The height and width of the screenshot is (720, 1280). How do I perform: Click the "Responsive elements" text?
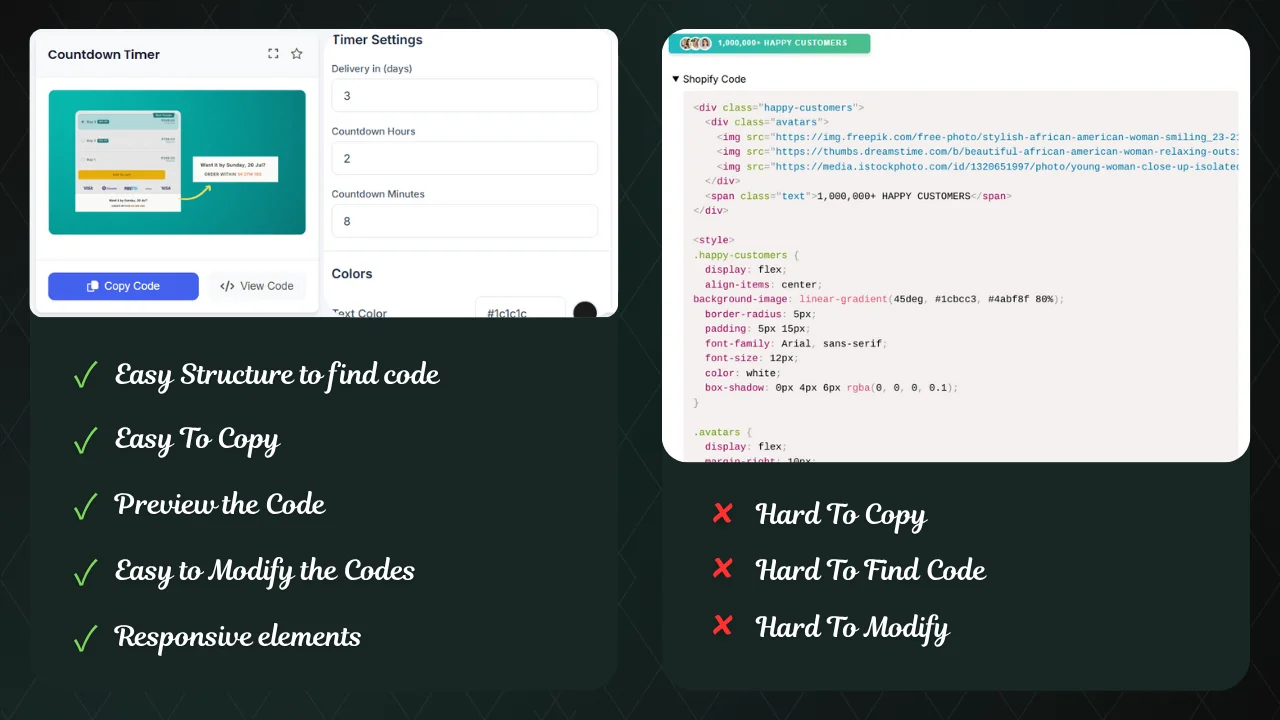(238, 636)
